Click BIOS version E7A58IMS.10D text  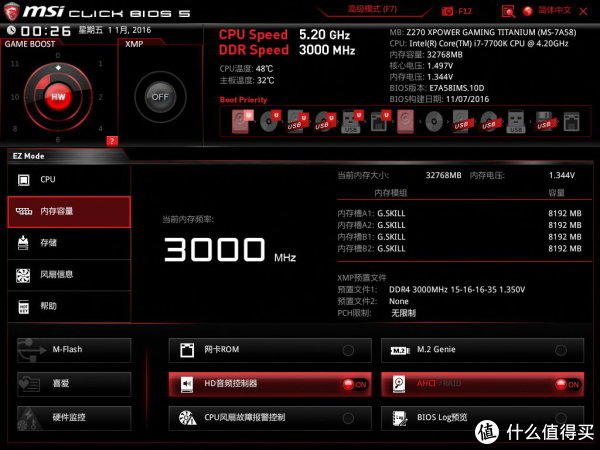[457, 88]
